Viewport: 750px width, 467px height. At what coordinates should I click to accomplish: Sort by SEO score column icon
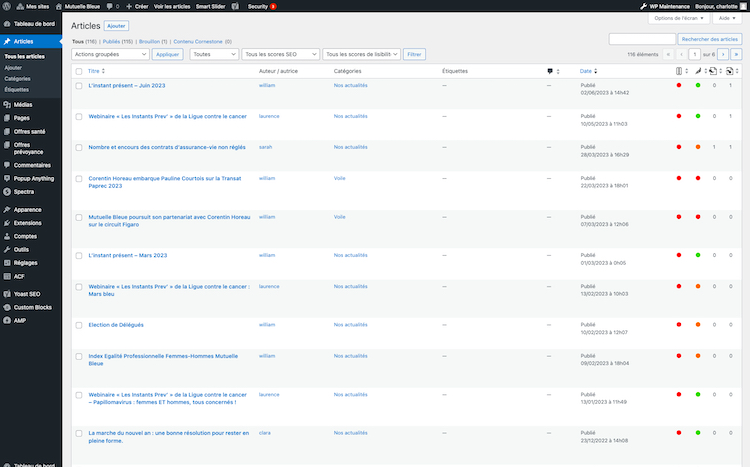[681, 71]
